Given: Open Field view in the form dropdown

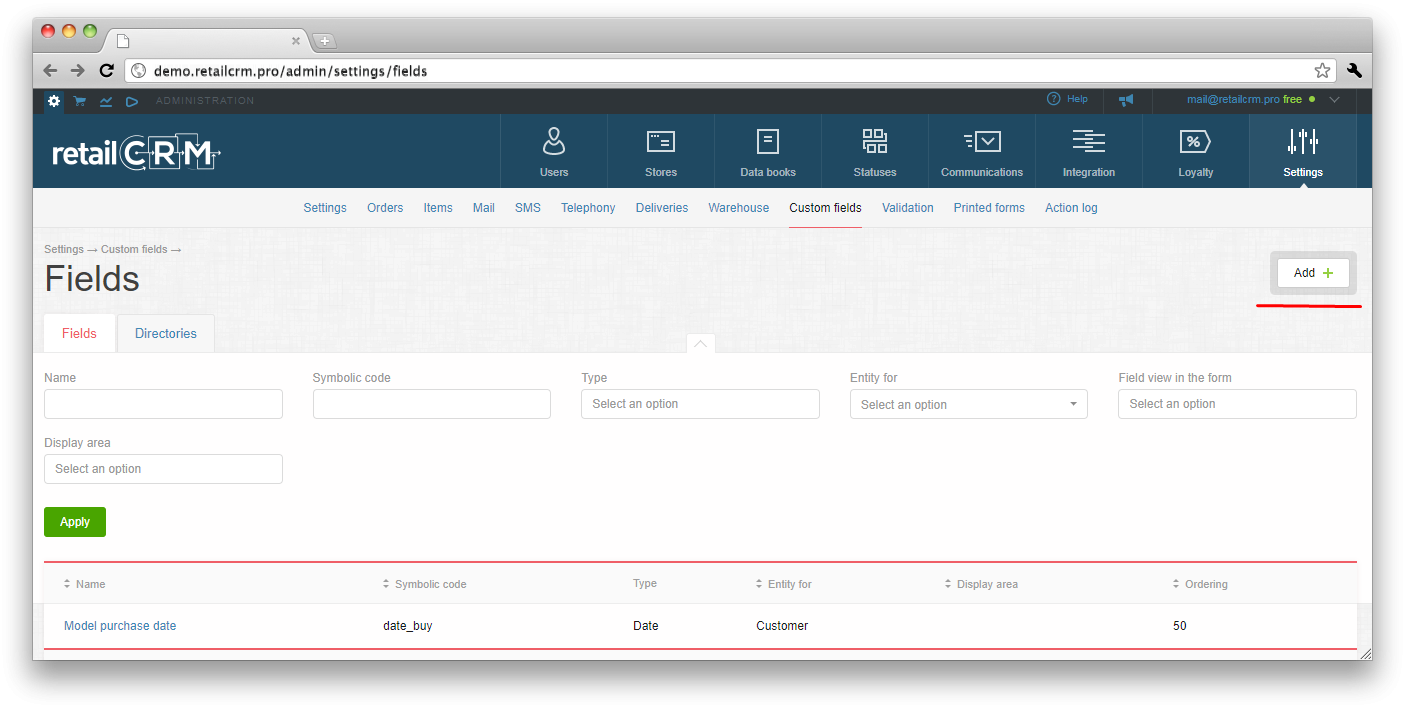Looking at the screenshot, I should point(1237,404).
